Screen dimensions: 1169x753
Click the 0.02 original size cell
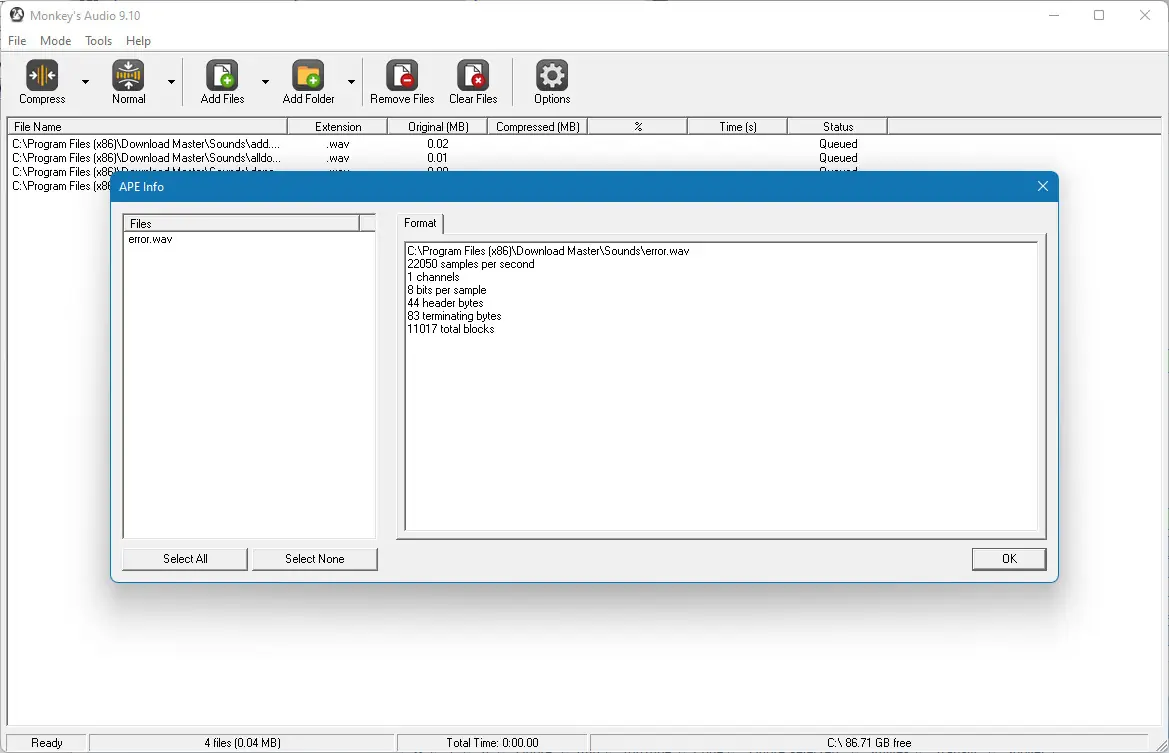(x=438, y=144)
